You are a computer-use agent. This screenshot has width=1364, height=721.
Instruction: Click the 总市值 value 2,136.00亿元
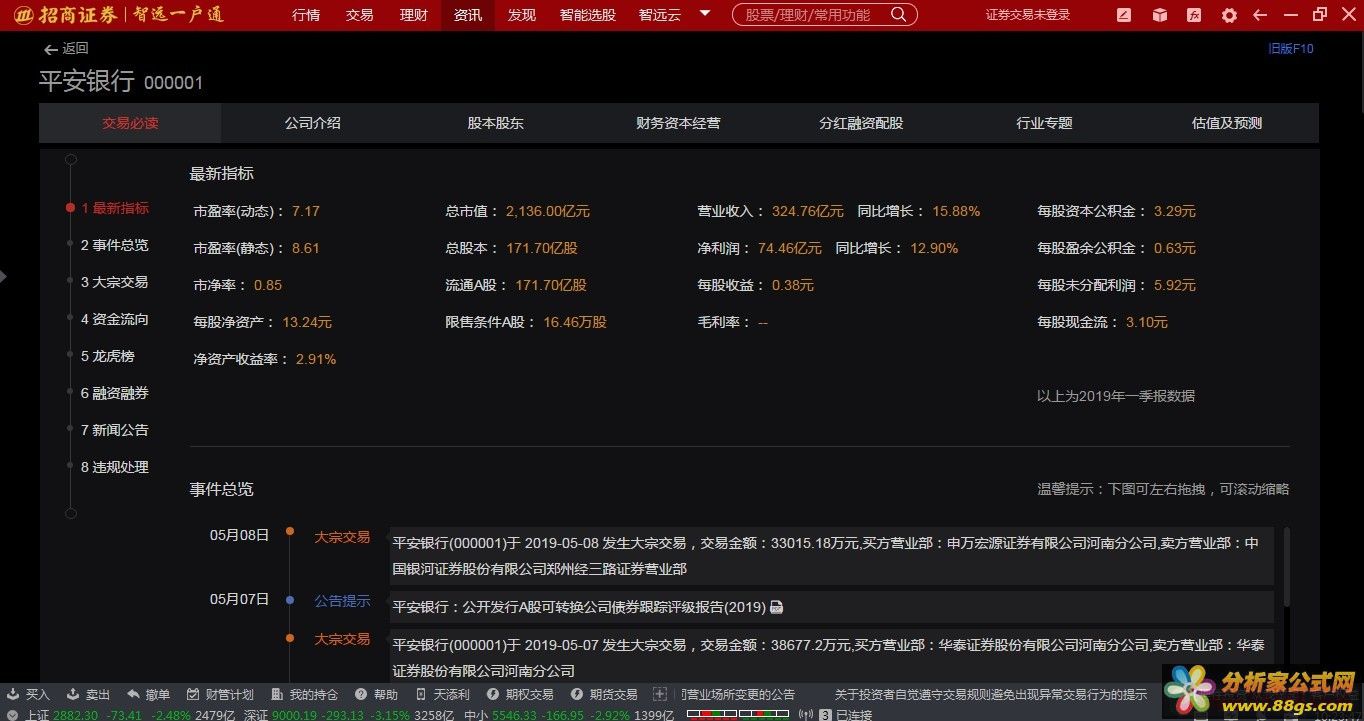coord(548,211)
